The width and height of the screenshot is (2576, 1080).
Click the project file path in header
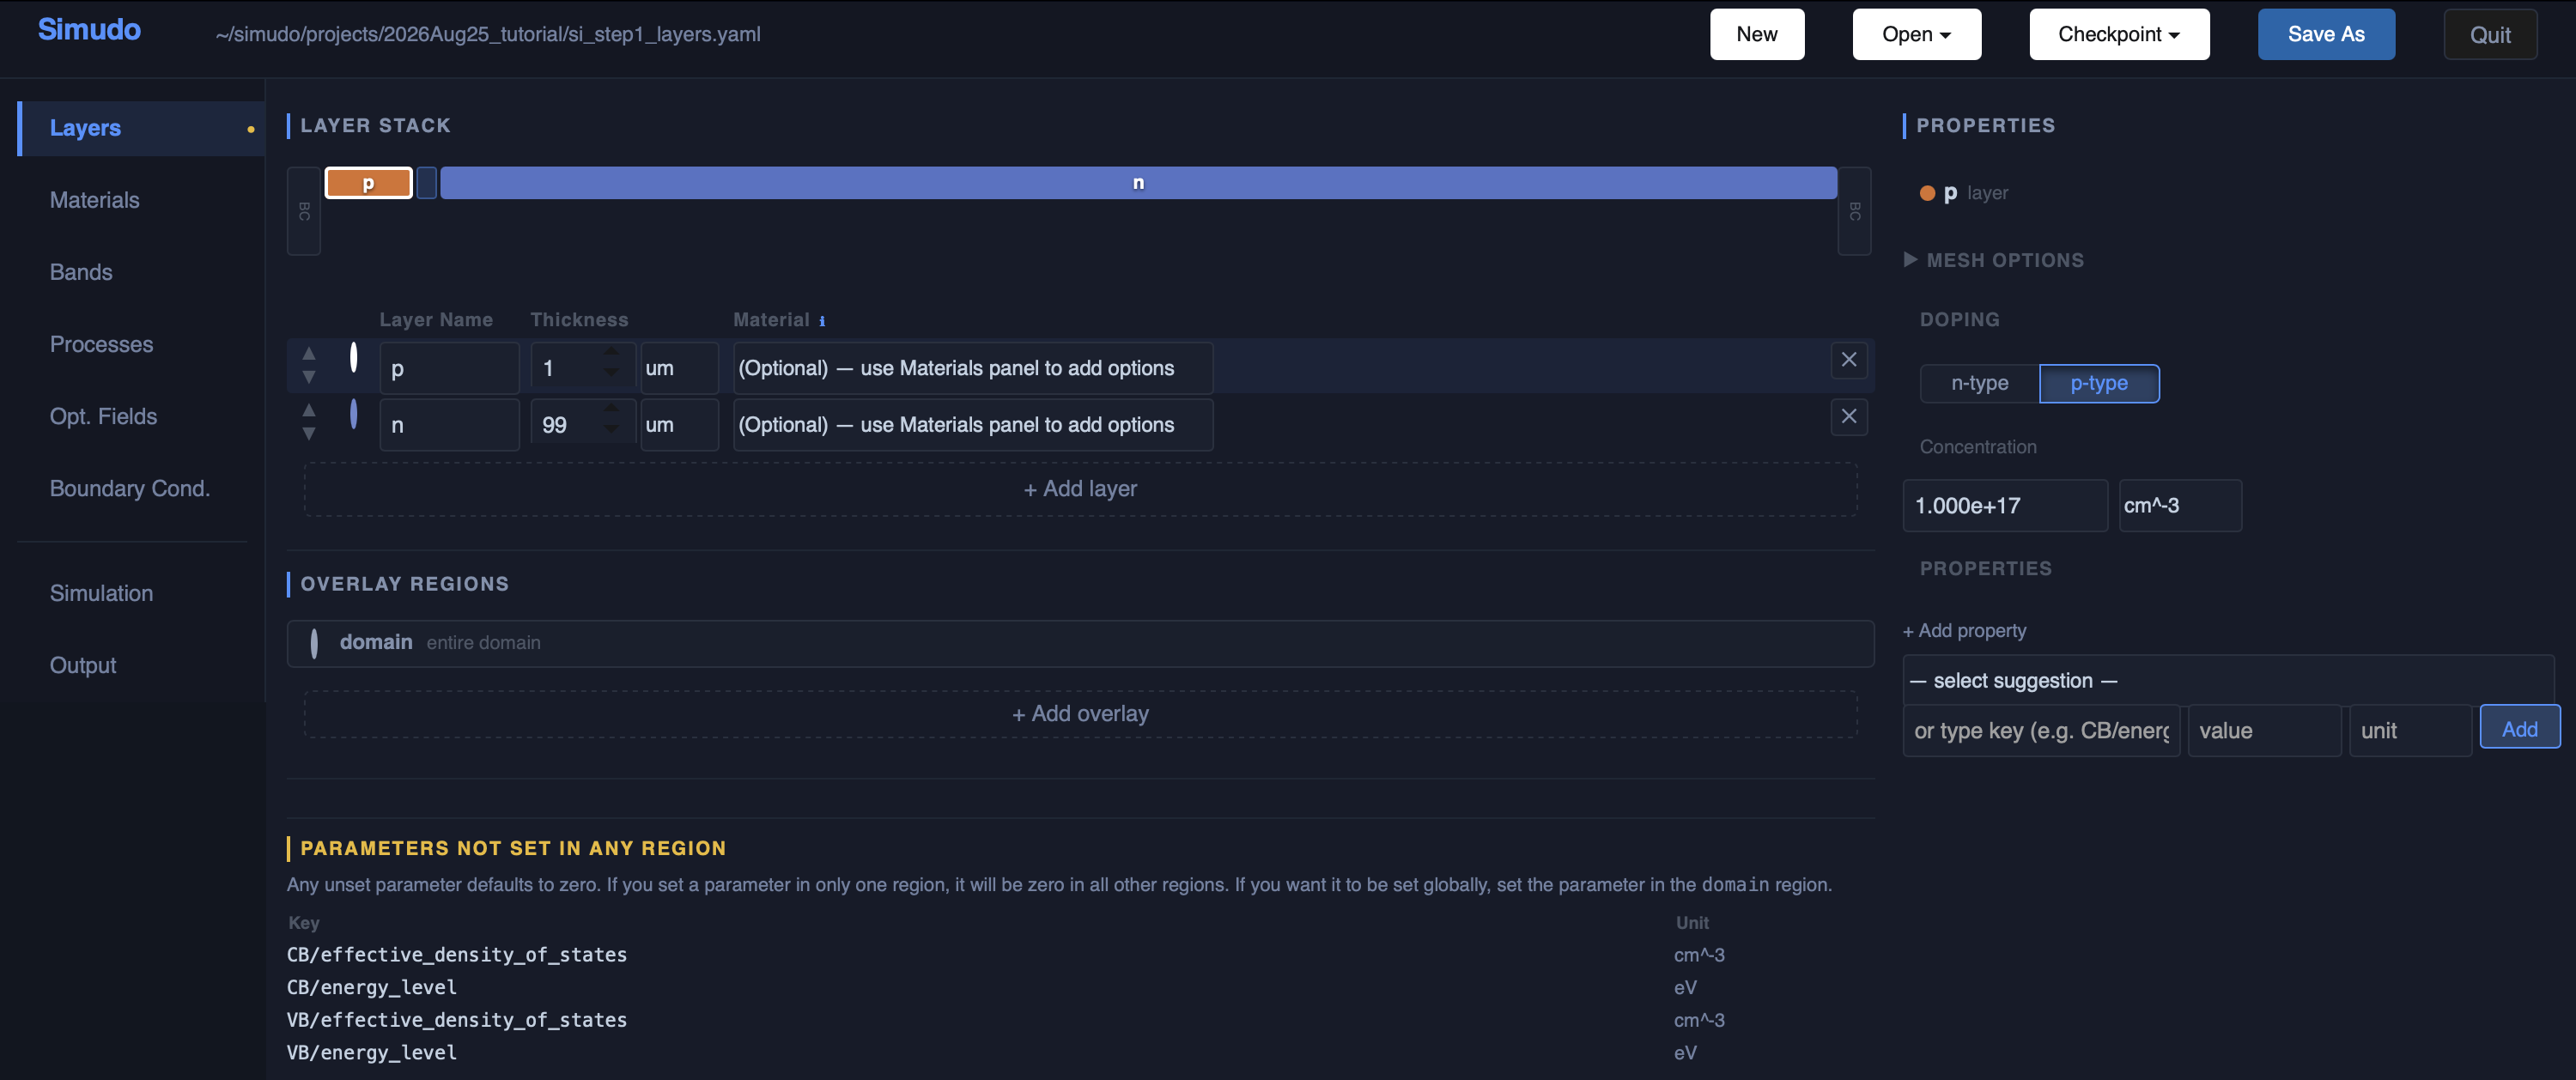[x=488, y=34]
